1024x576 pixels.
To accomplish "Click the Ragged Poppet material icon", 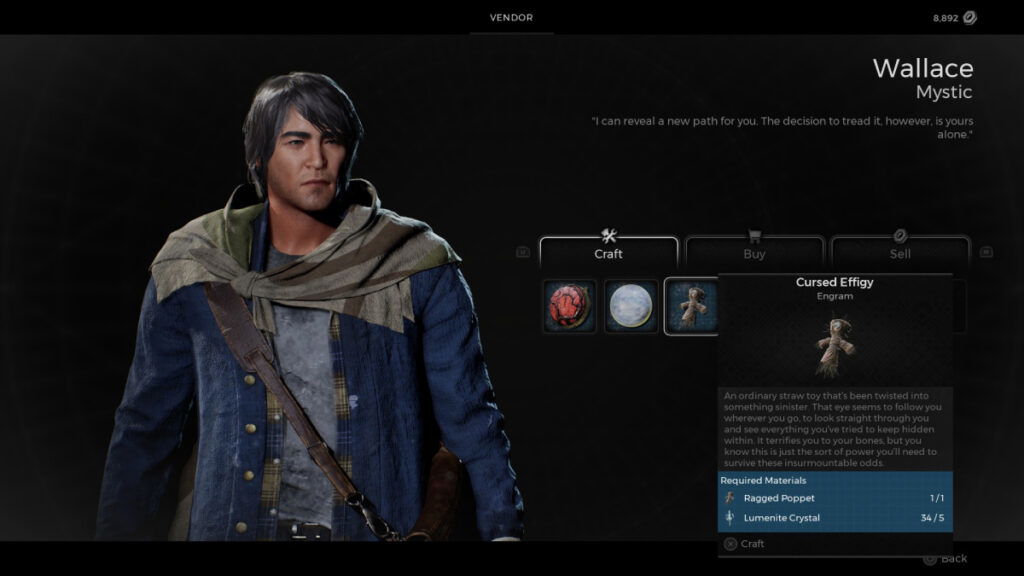I will [x=731, y=498].
